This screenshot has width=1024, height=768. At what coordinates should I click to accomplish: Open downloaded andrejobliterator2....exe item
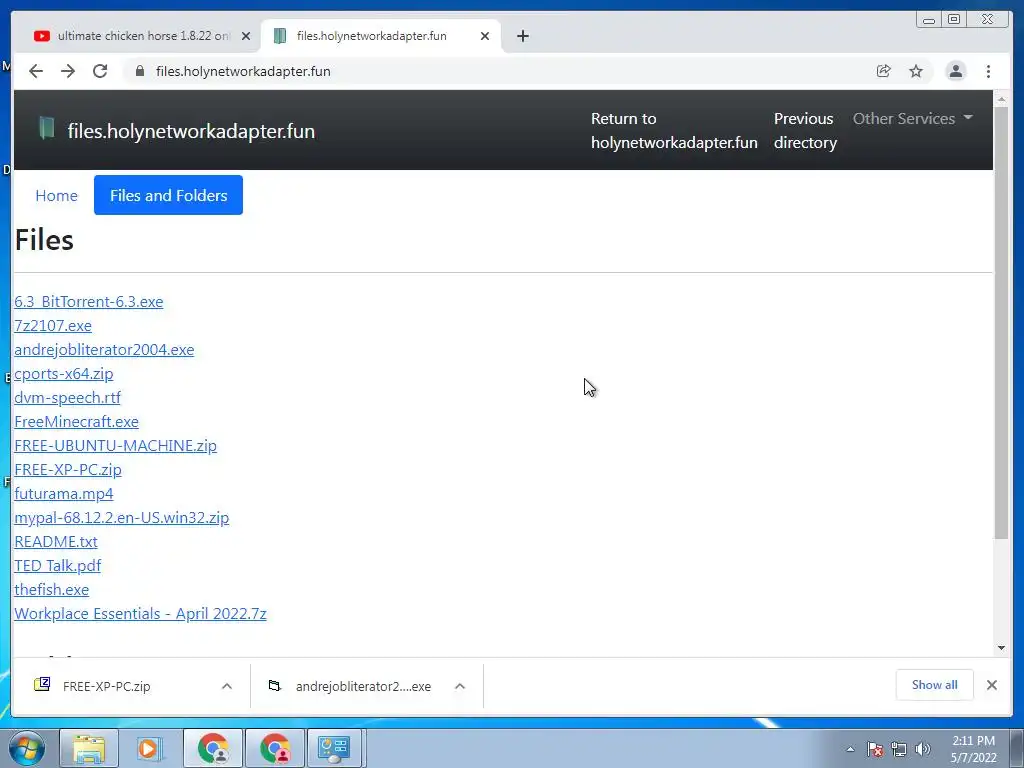coord(362,686)
